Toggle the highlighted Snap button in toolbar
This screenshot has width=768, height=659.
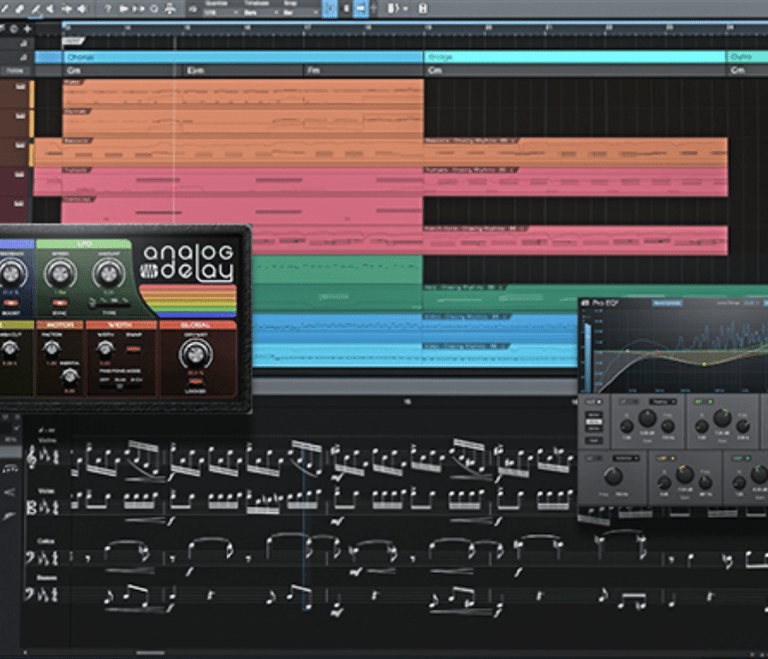point(330,8)
